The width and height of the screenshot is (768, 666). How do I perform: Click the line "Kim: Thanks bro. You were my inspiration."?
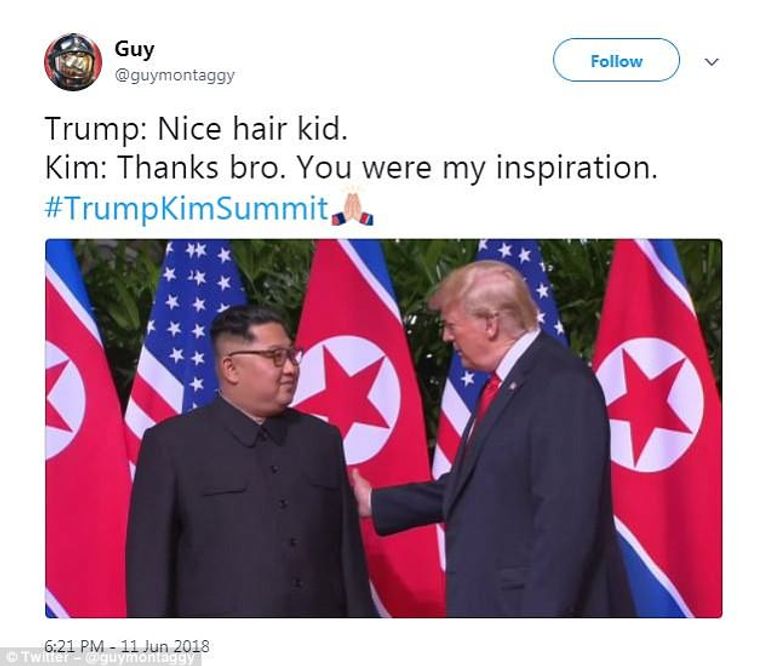point(351,168)
